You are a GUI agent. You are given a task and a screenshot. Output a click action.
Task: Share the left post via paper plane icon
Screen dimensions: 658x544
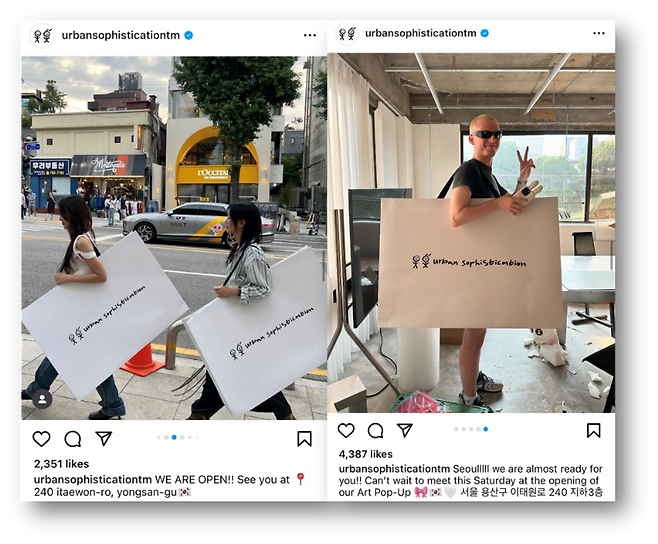pos(103,438)
